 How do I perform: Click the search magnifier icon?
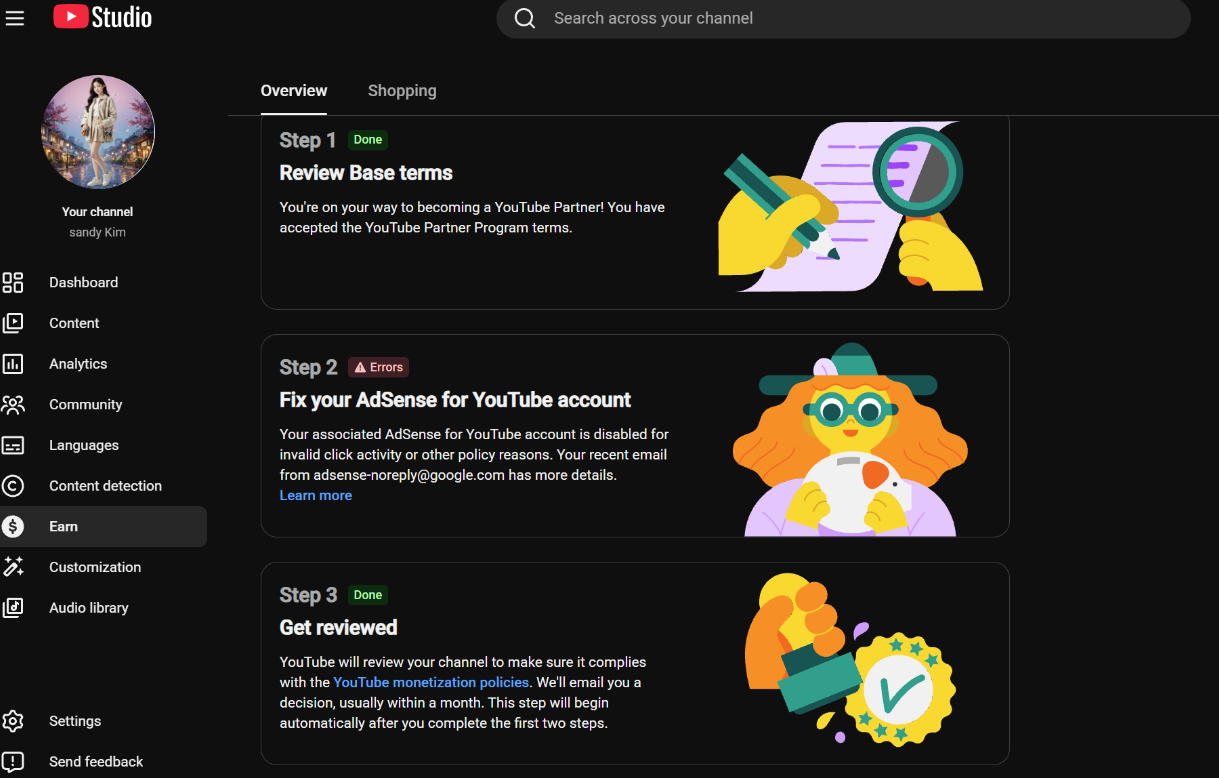point(525,18)
